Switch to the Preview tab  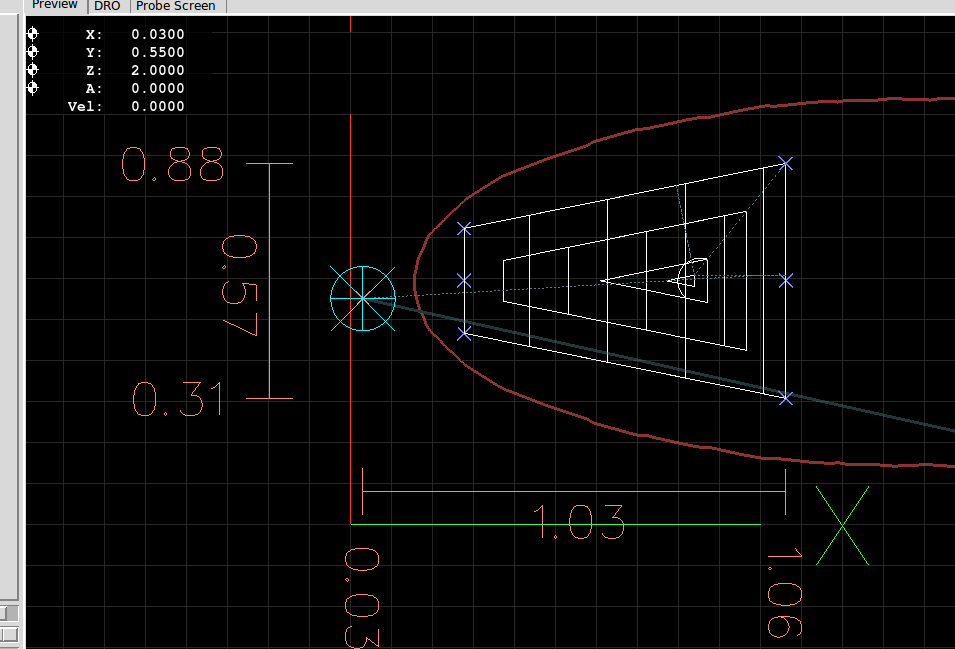(x=55, y=5)
